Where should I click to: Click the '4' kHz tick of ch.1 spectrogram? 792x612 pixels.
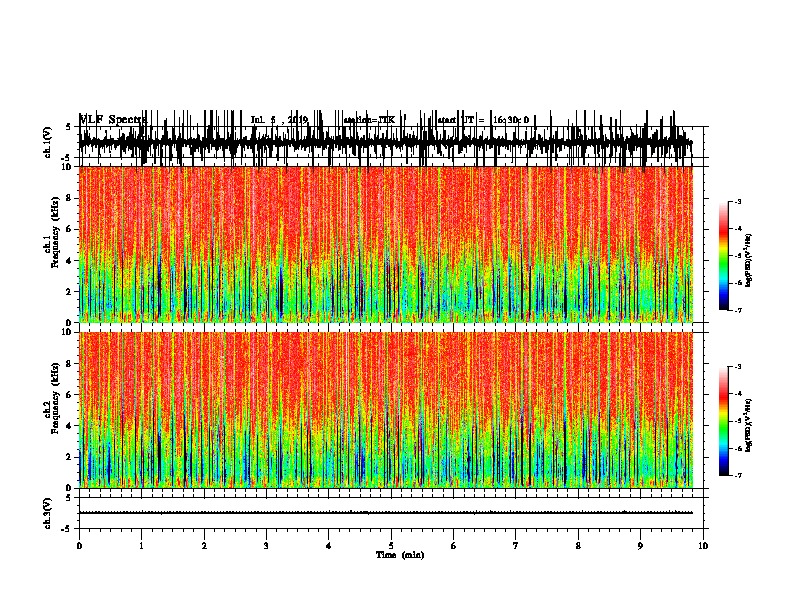pyautogui.click(x=70, y=261)
